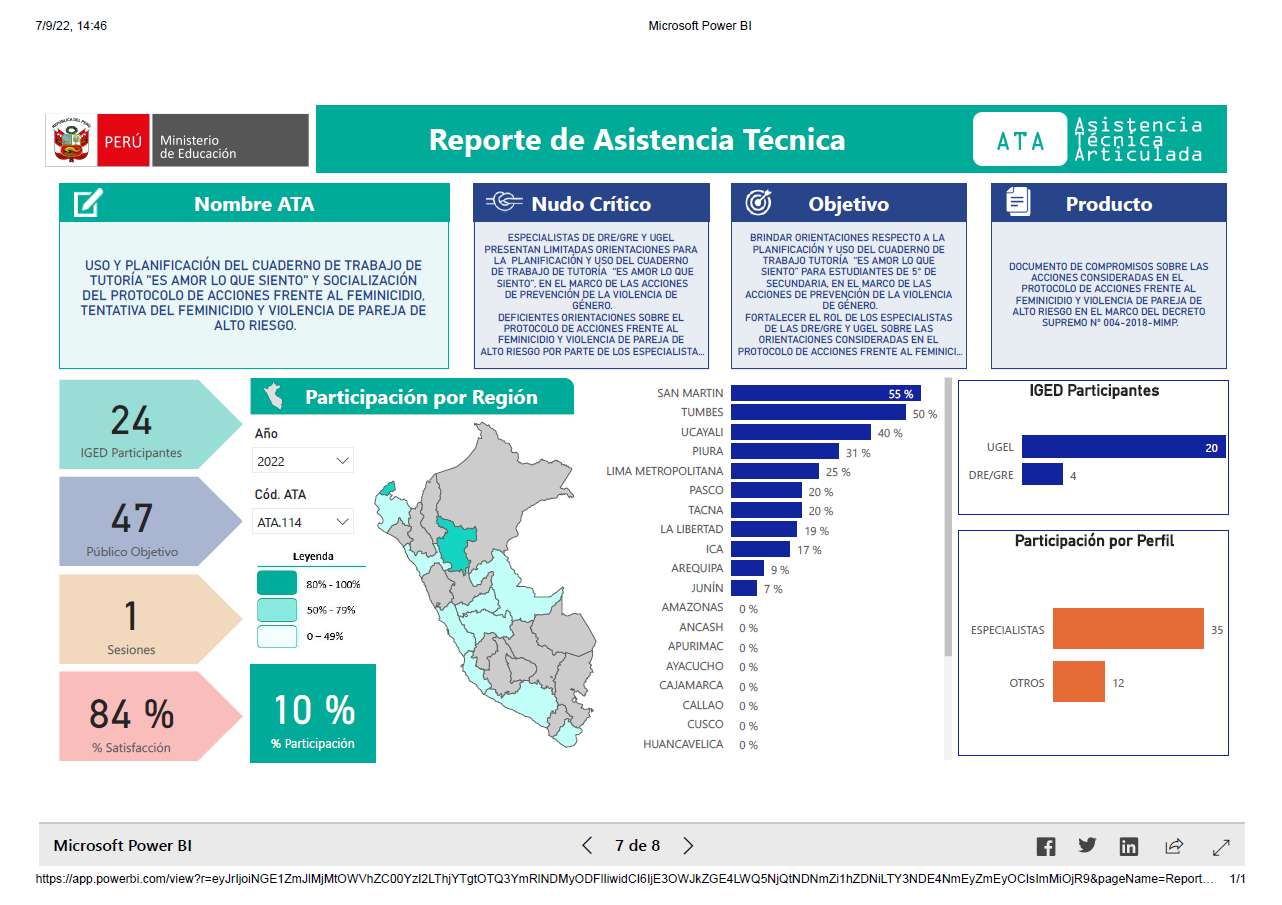
Task: Click the Ministerio de Educación logo text
Action: click(x=198, y=147)
